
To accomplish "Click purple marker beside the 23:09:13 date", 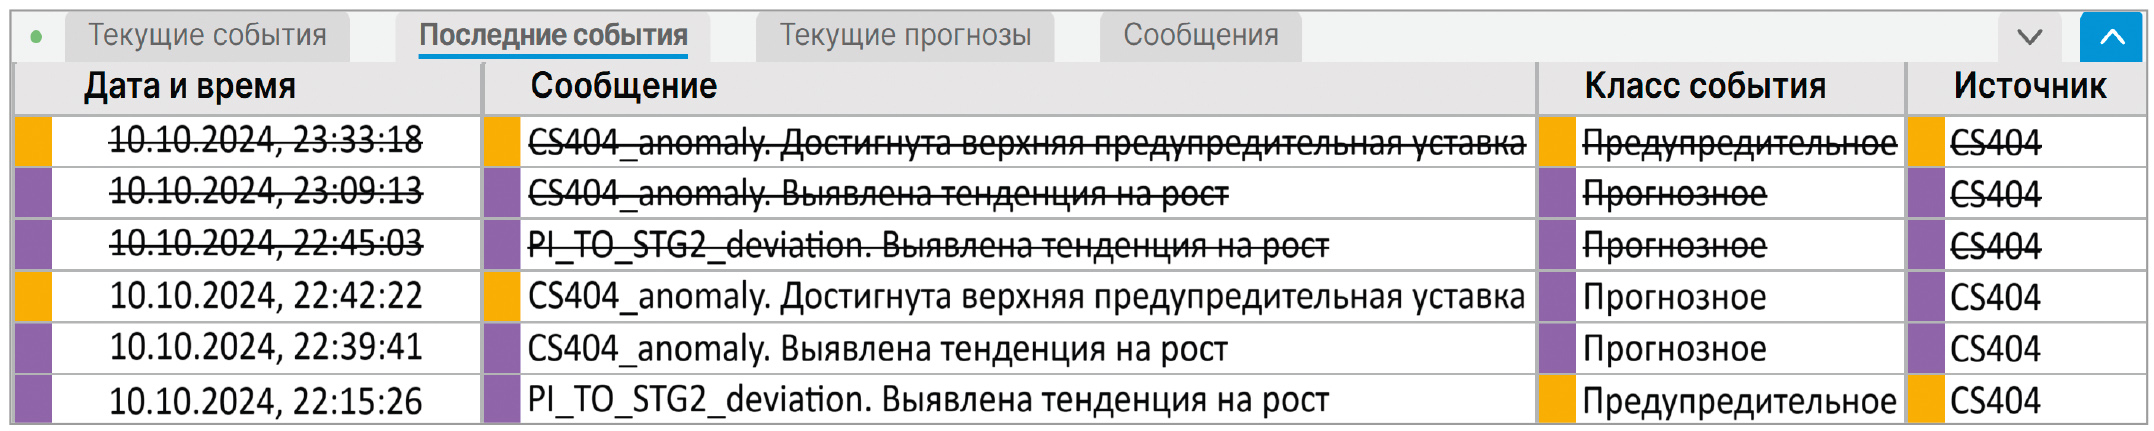I will [33, 192].
